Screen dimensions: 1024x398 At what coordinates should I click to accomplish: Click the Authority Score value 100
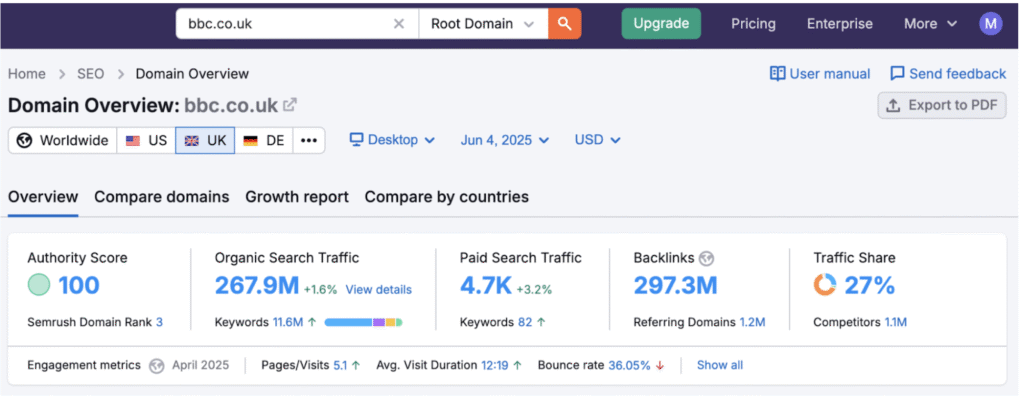[x=79, y=285]
